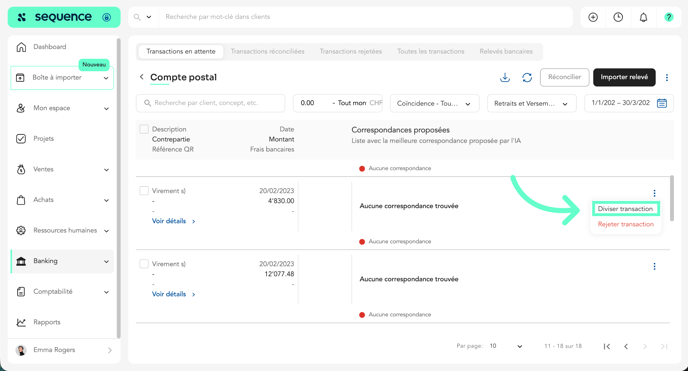Click the green help question mark
This screenshot has width=688, height=371.
point(668,17)
